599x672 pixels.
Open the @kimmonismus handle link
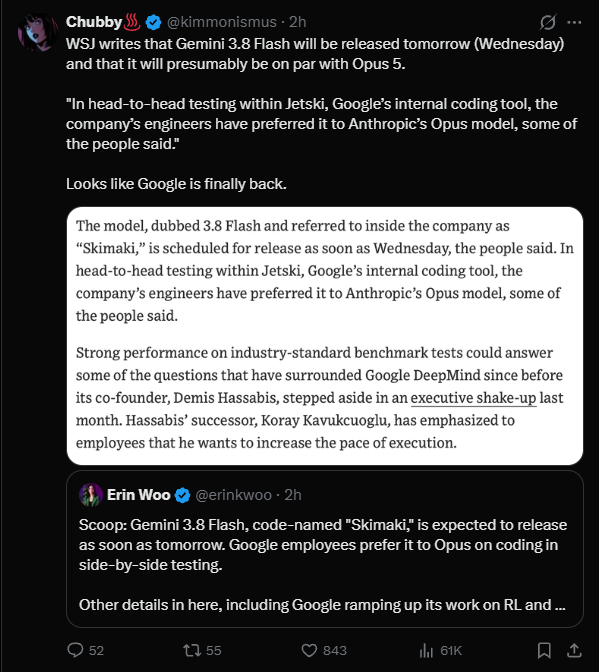(x=222, y=22)
